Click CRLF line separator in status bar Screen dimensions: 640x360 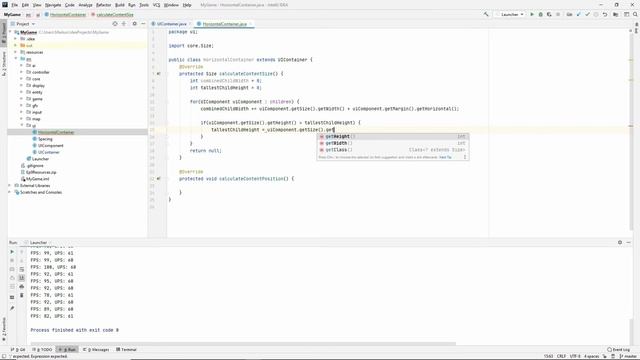(x=561, y=356)
